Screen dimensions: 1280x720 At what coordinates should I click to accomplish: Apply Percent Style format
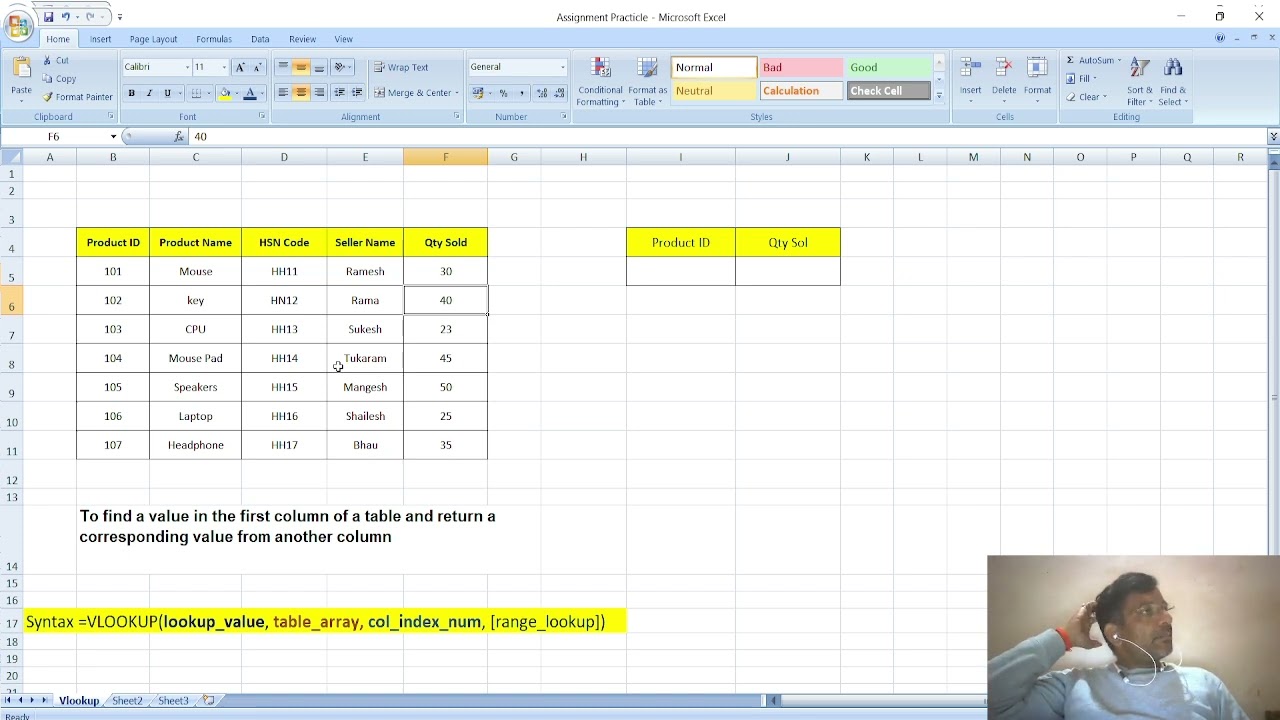pyautogui.click(x=503, y=93)
